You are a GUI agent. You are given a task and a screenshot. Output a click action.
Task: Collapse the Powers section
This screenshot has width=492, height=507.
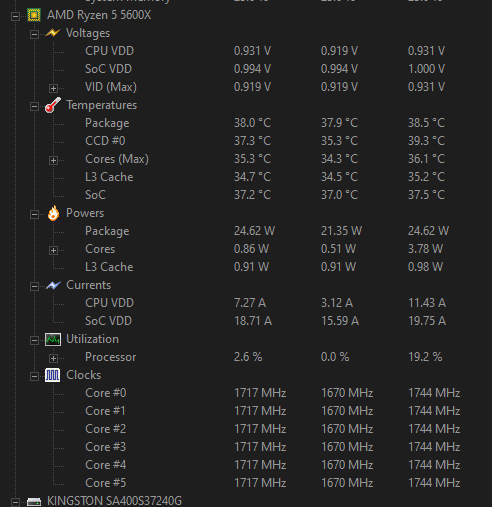coord(34,214)
